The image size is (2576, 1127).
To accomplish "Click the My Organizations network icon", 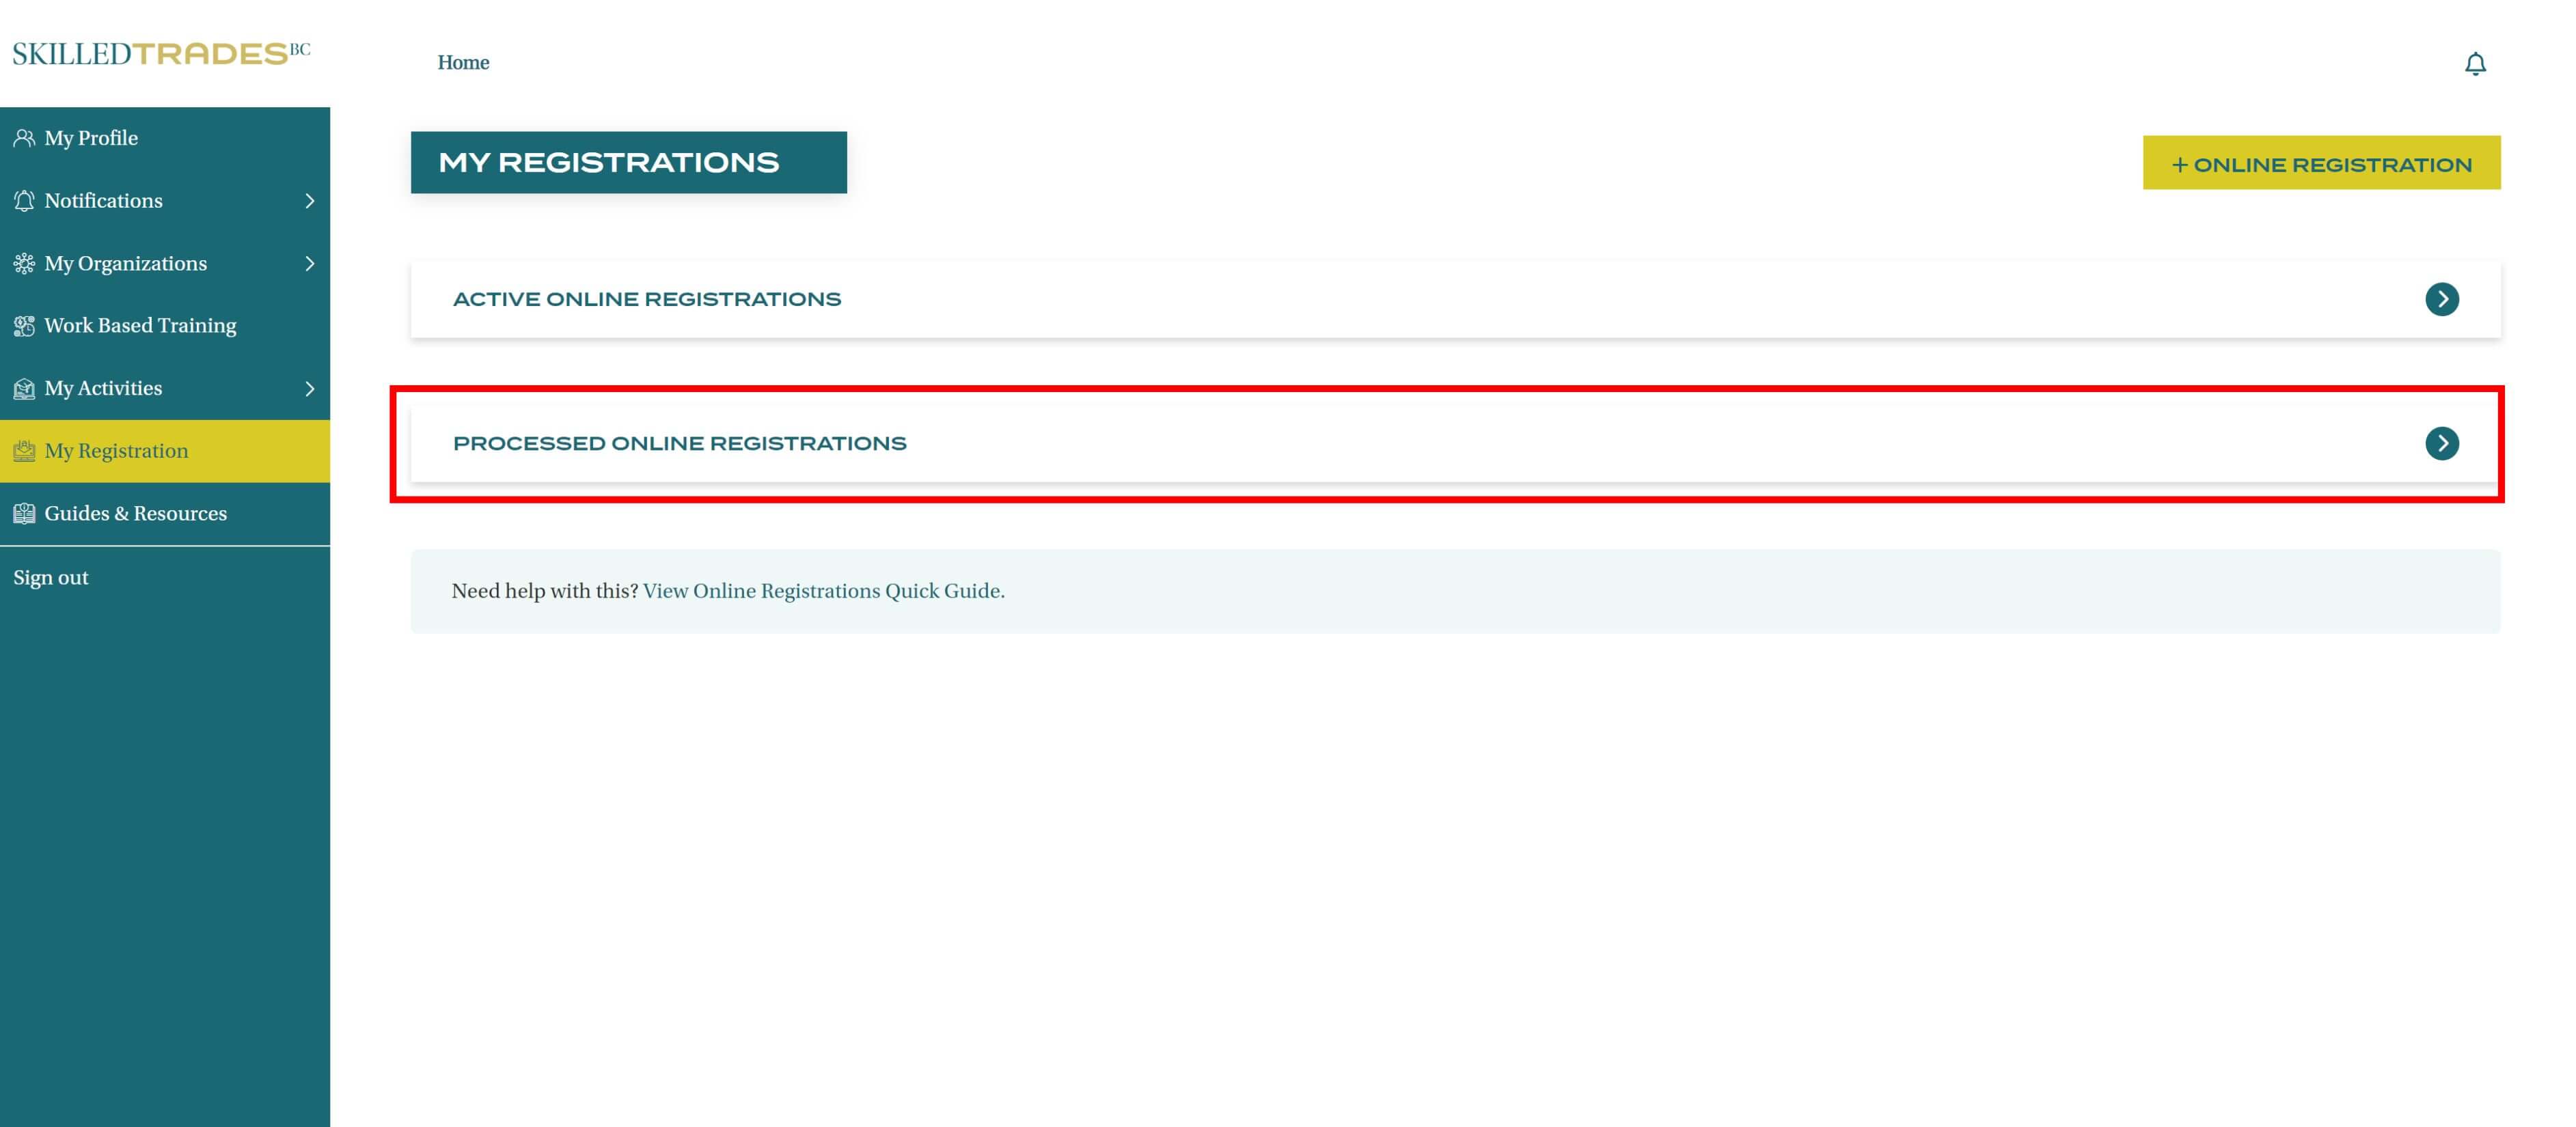I will pyautogui.click(x=24, y=264).
